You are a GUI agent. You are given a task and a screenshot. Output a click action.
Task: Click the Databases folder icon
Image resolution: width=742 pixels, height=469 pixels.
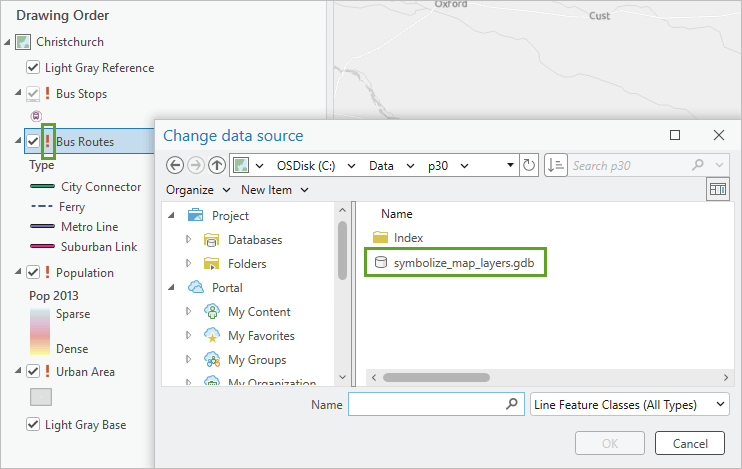pyautogui.click(x=211, y=240)
